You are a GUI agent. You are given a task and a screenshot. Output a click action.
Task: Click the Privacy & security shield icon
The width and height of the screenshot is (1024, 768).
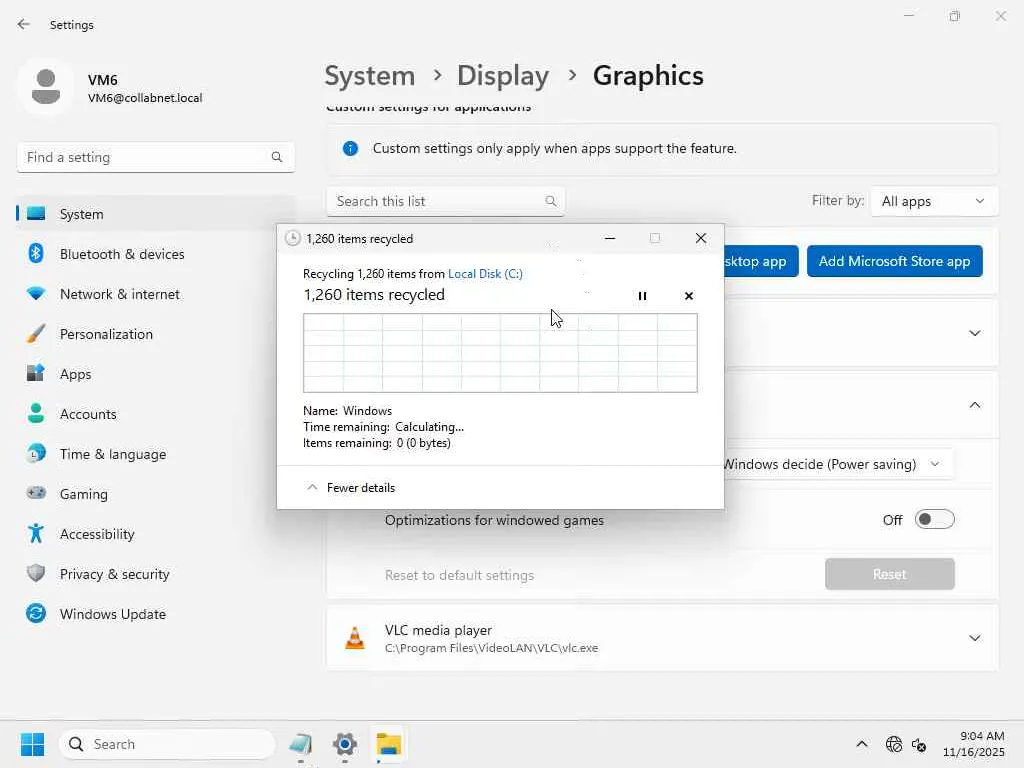point(36,573)
